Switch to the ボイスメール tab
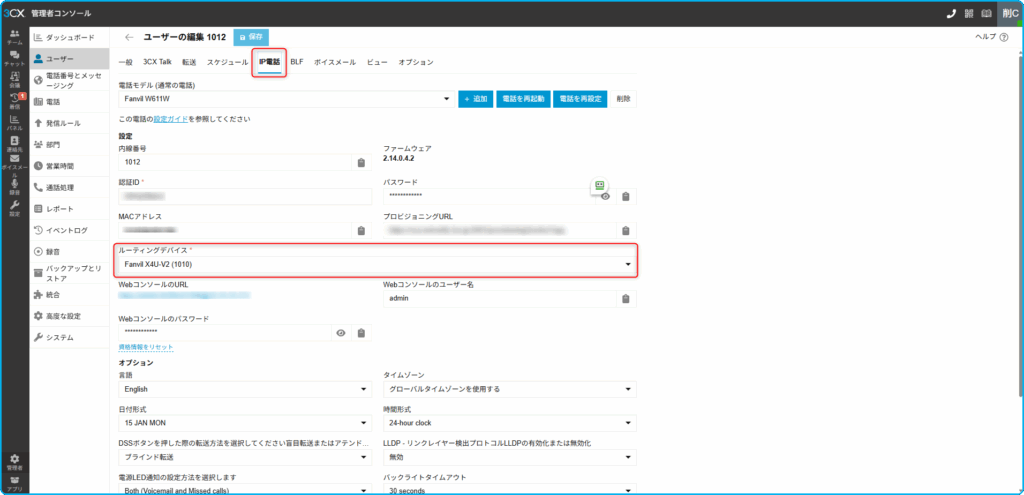Image resolution: width=1024 pixels, height=495 pixels. [335, 62]
